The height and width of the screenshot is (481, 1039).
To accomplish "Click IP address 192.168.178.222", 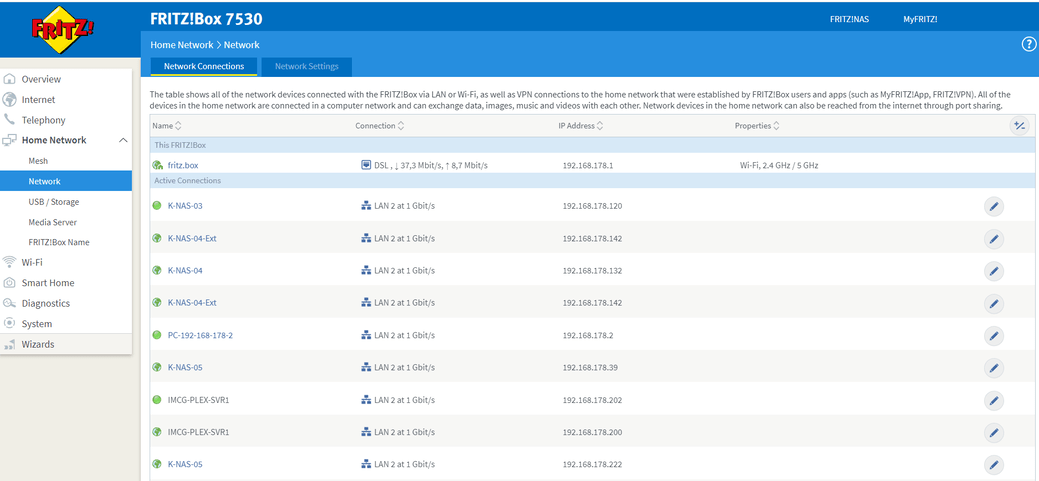I will [x=592, y=464].
